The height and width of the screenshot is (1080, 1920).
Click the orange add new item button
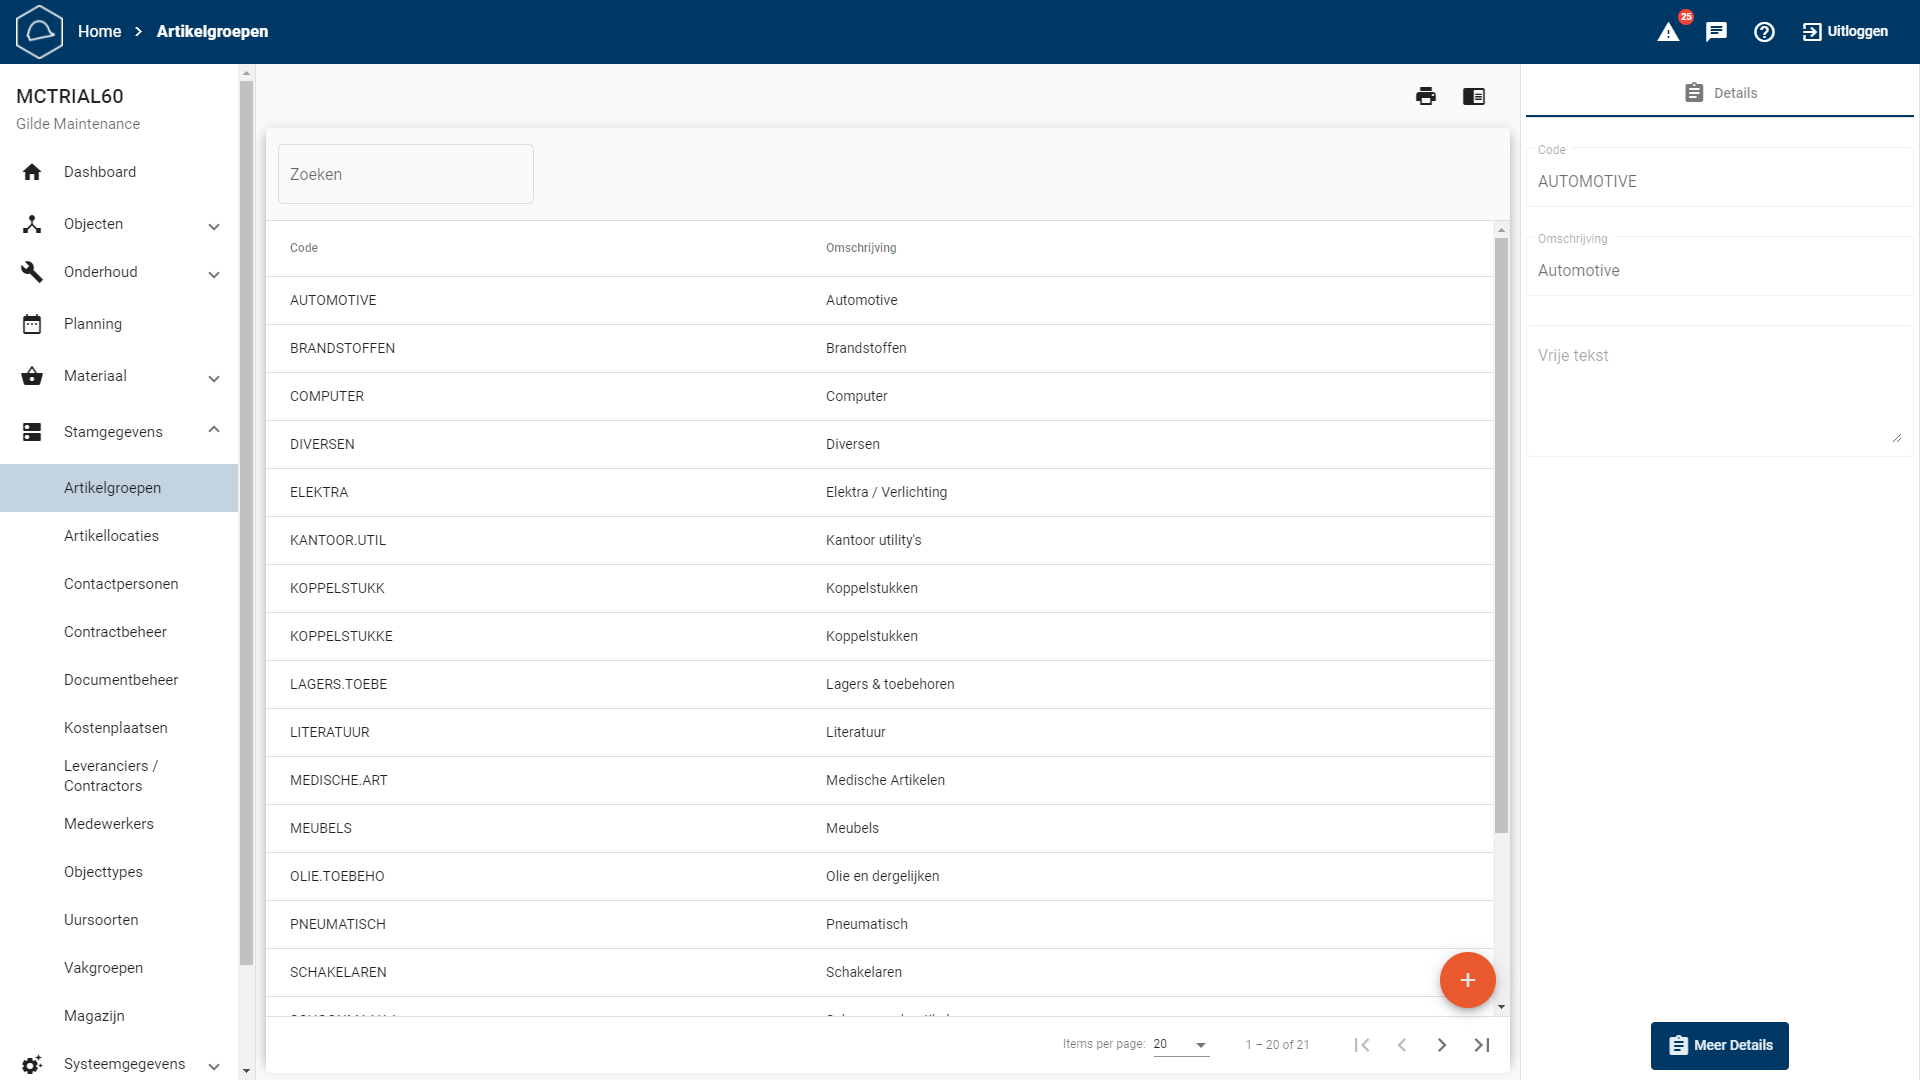coord(1467,980)
